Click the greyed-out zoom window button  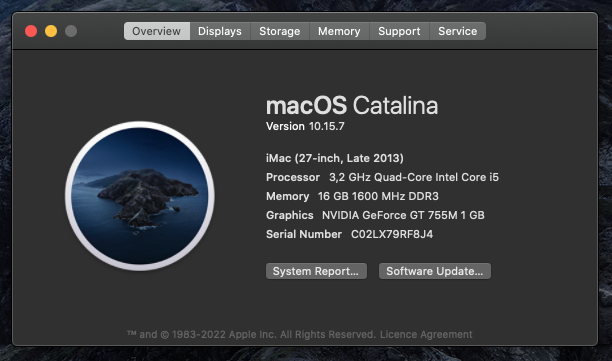click(x=71, y=31)
